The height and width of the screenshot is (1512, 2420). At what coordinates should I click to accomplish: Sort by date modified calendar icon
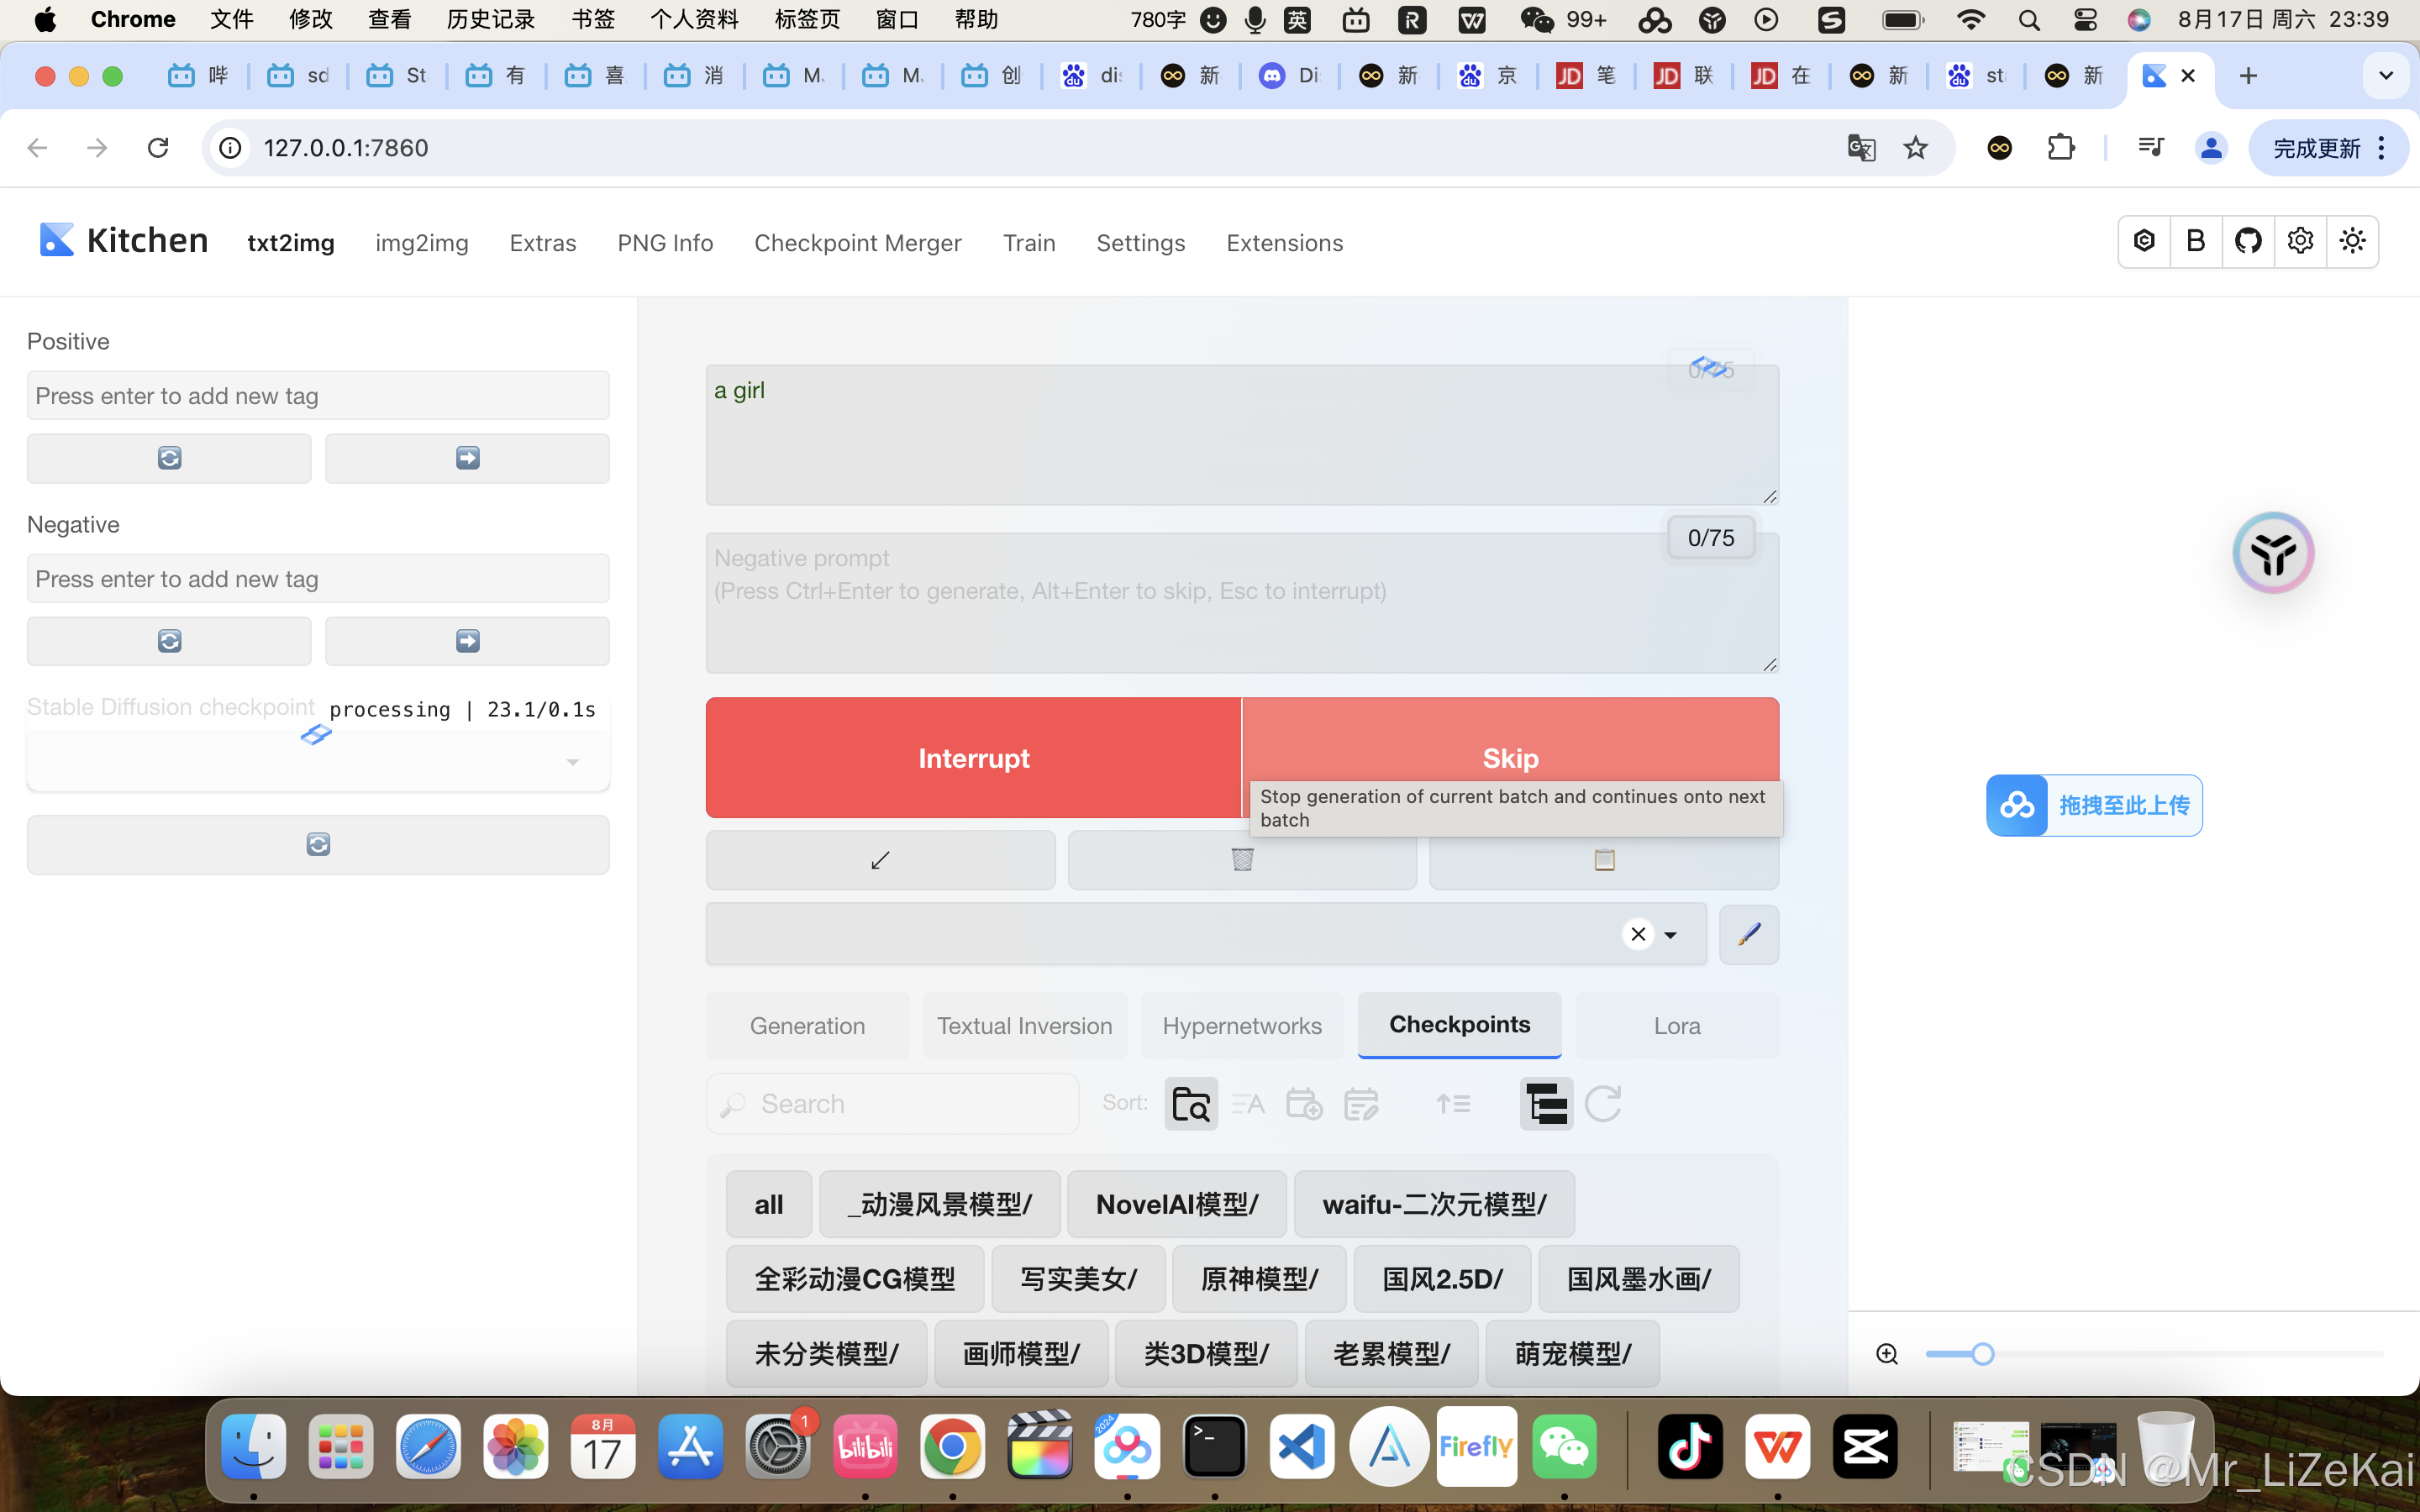pyautogui.click(x=1361, y=1104)
